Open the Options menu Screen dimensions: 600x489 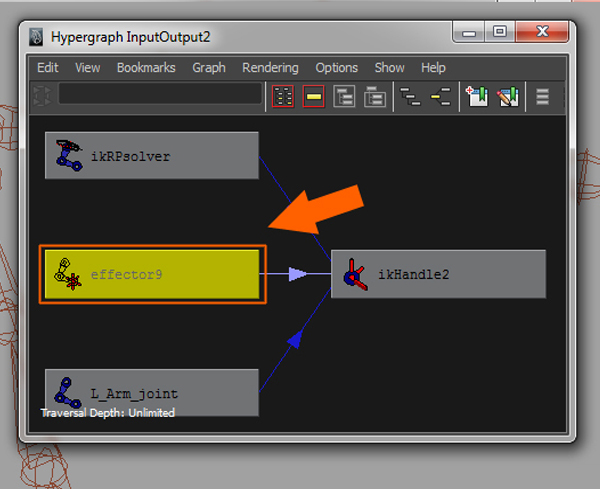336,68
